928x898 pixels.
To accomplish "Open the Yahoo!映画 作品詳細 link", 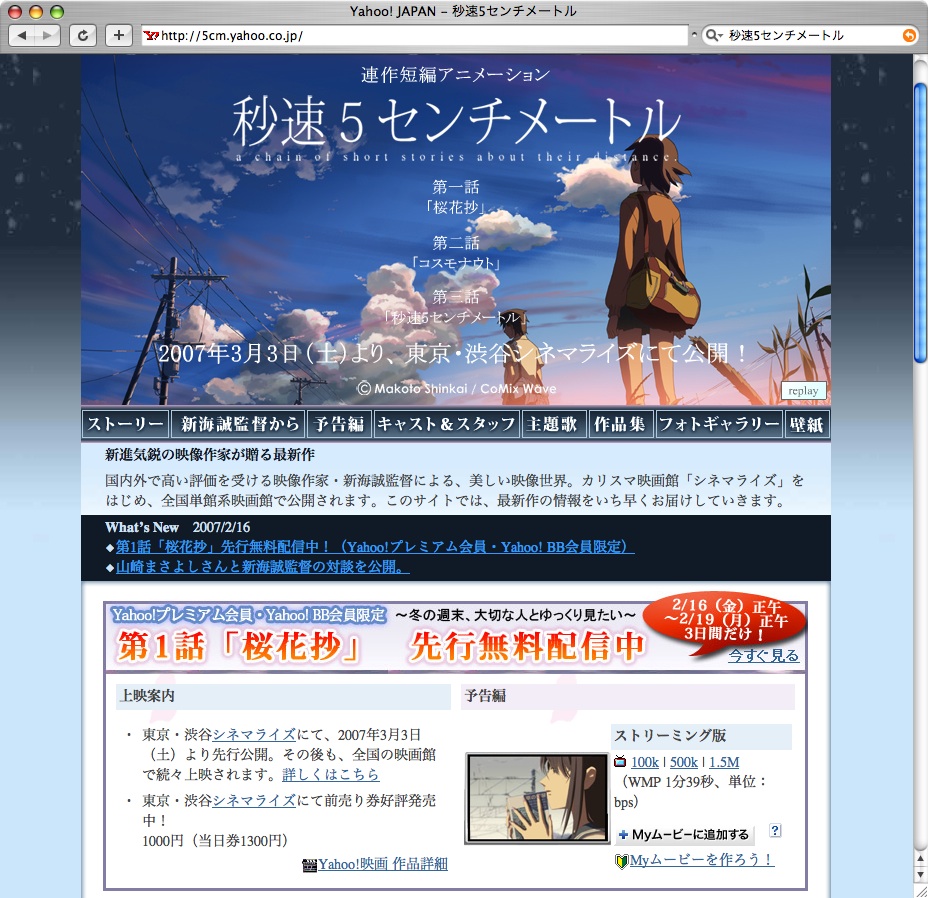I will (x=383, y=864).
